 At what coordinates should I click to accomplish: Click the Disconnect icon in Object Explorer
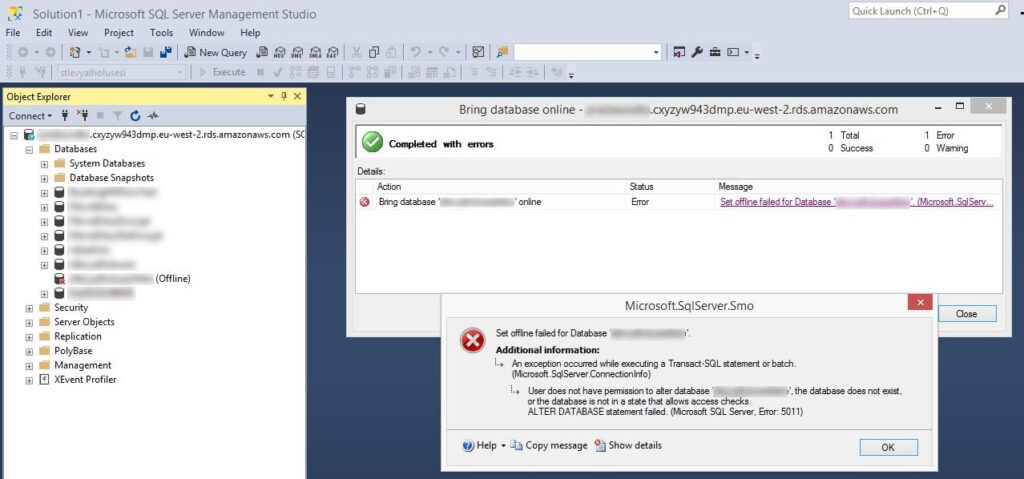click(x=82, y=116)
